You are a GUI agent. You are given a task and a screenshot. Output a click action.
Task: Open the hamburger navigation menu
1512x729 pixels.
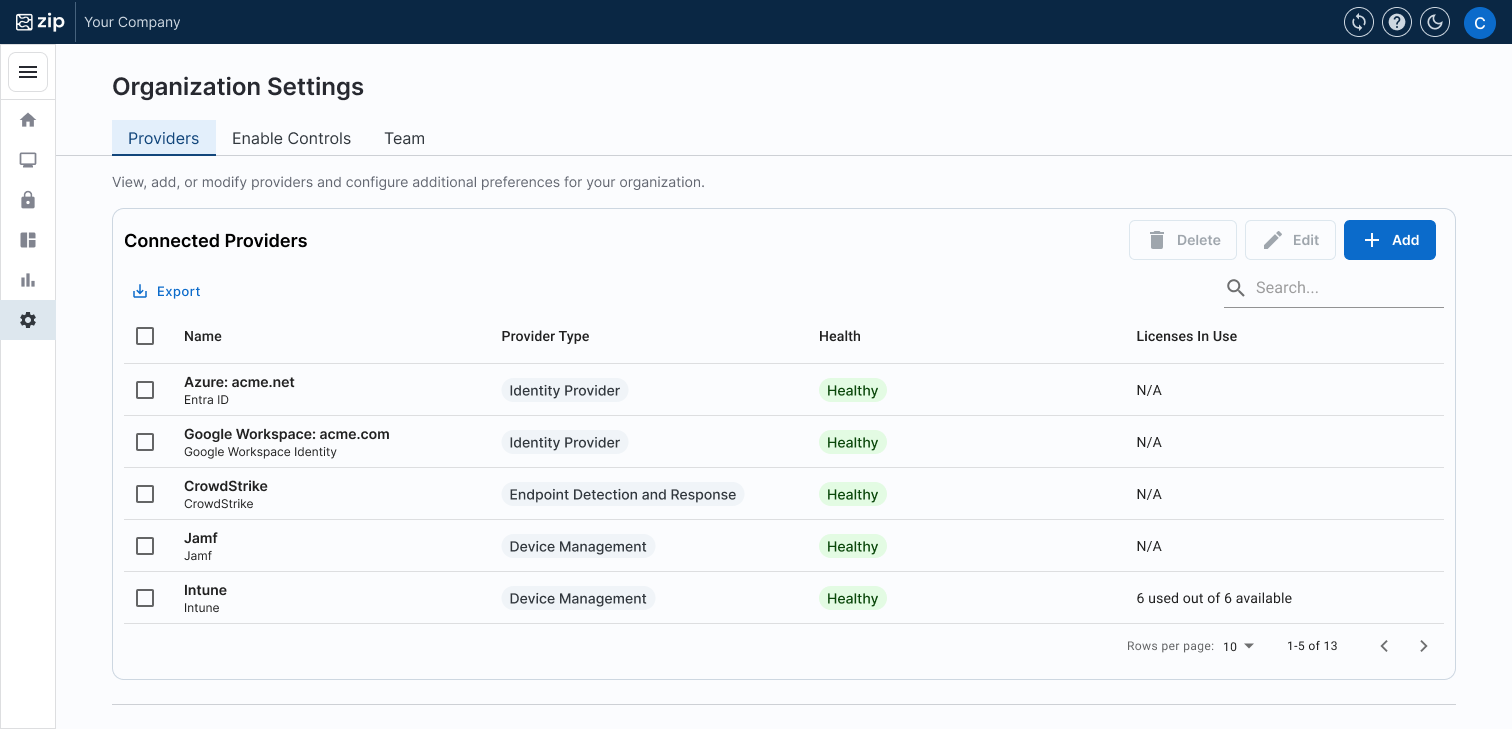(28, 72)
